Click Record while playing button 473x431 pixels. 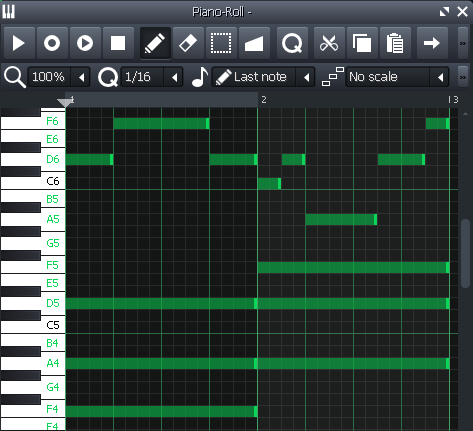tap(85, 43)
